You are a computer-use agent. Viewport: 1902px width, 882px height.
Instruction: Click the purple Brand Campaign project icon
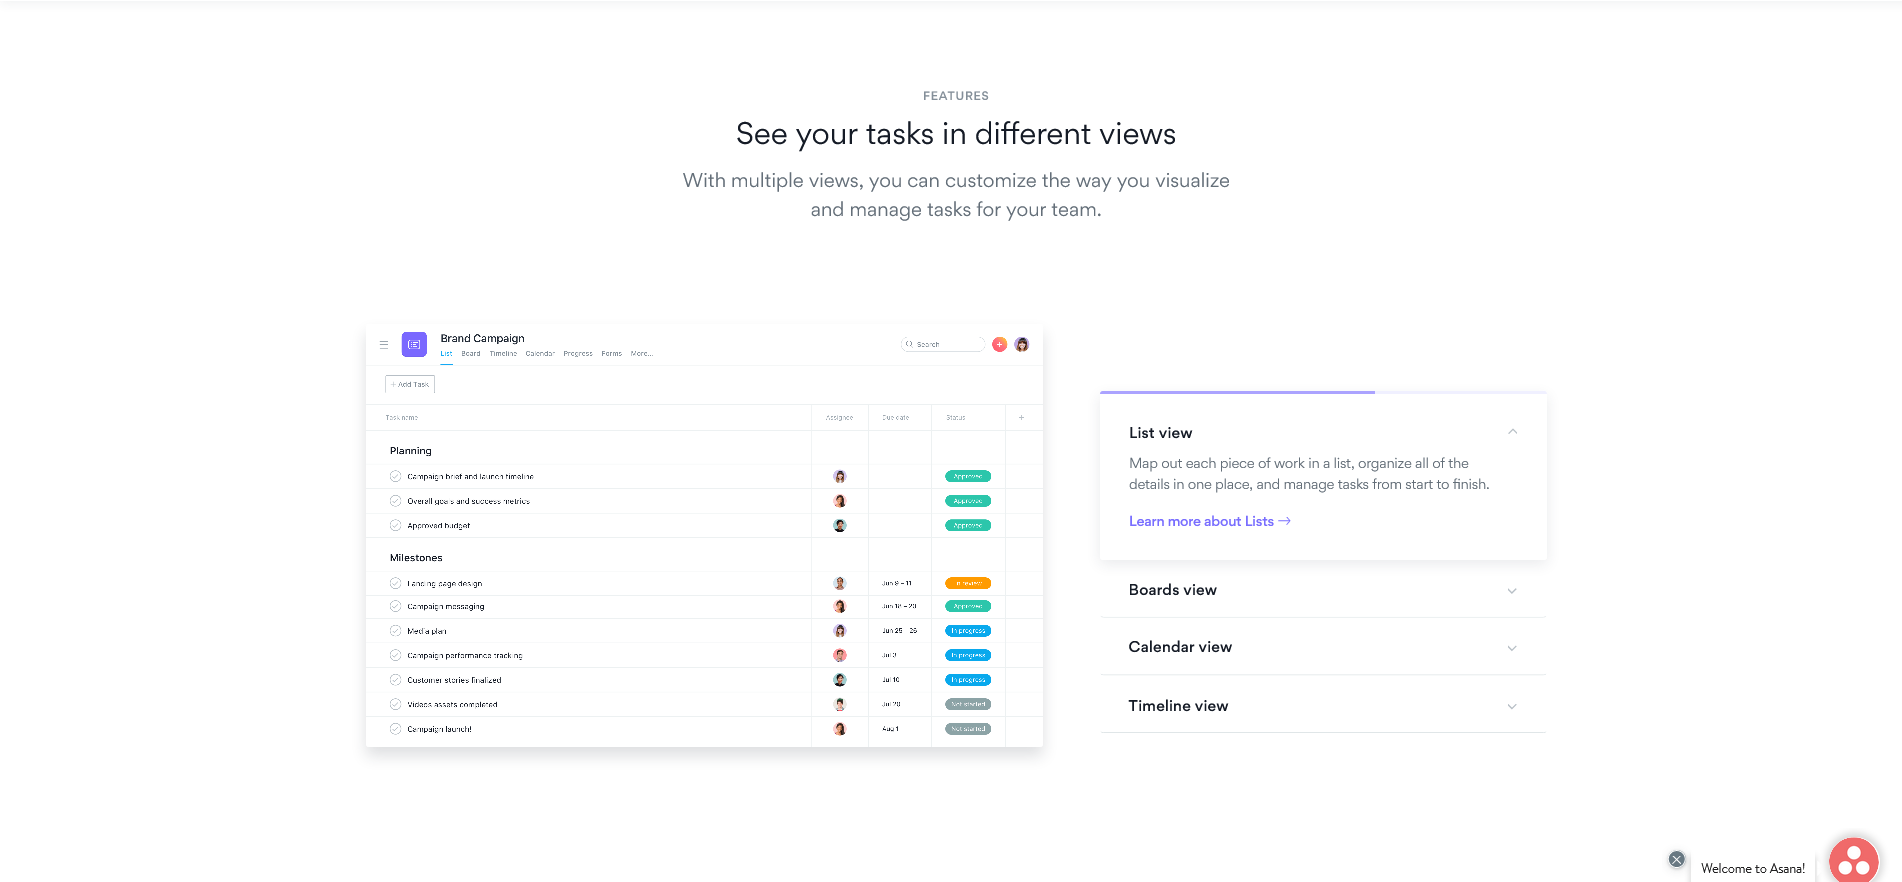tap(414, 345)
